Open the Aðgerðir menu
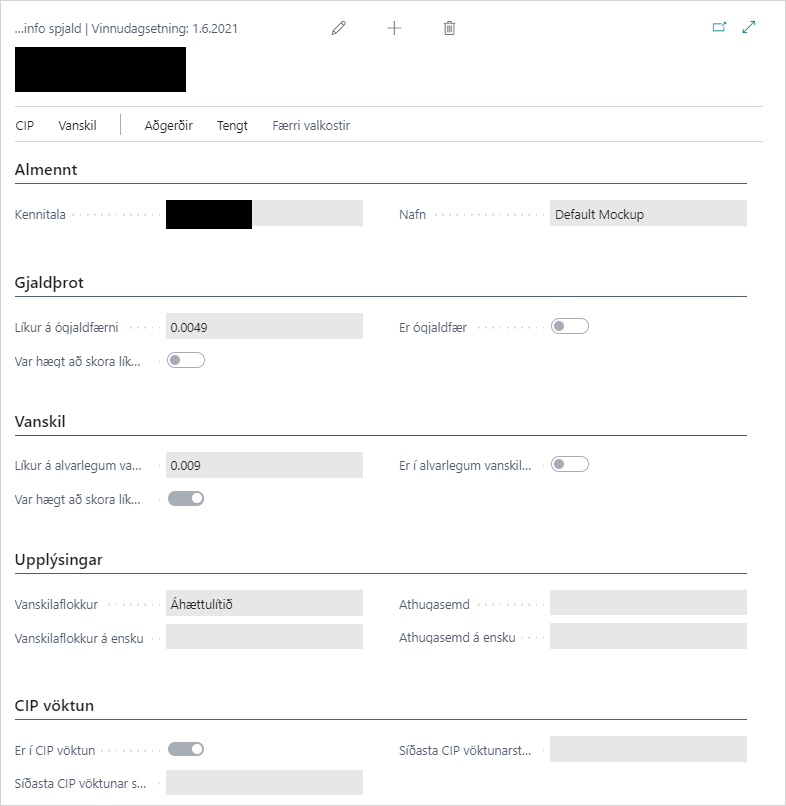Image resolution: width=786 pixels, height=806 pixels. (x=168, y=125)
